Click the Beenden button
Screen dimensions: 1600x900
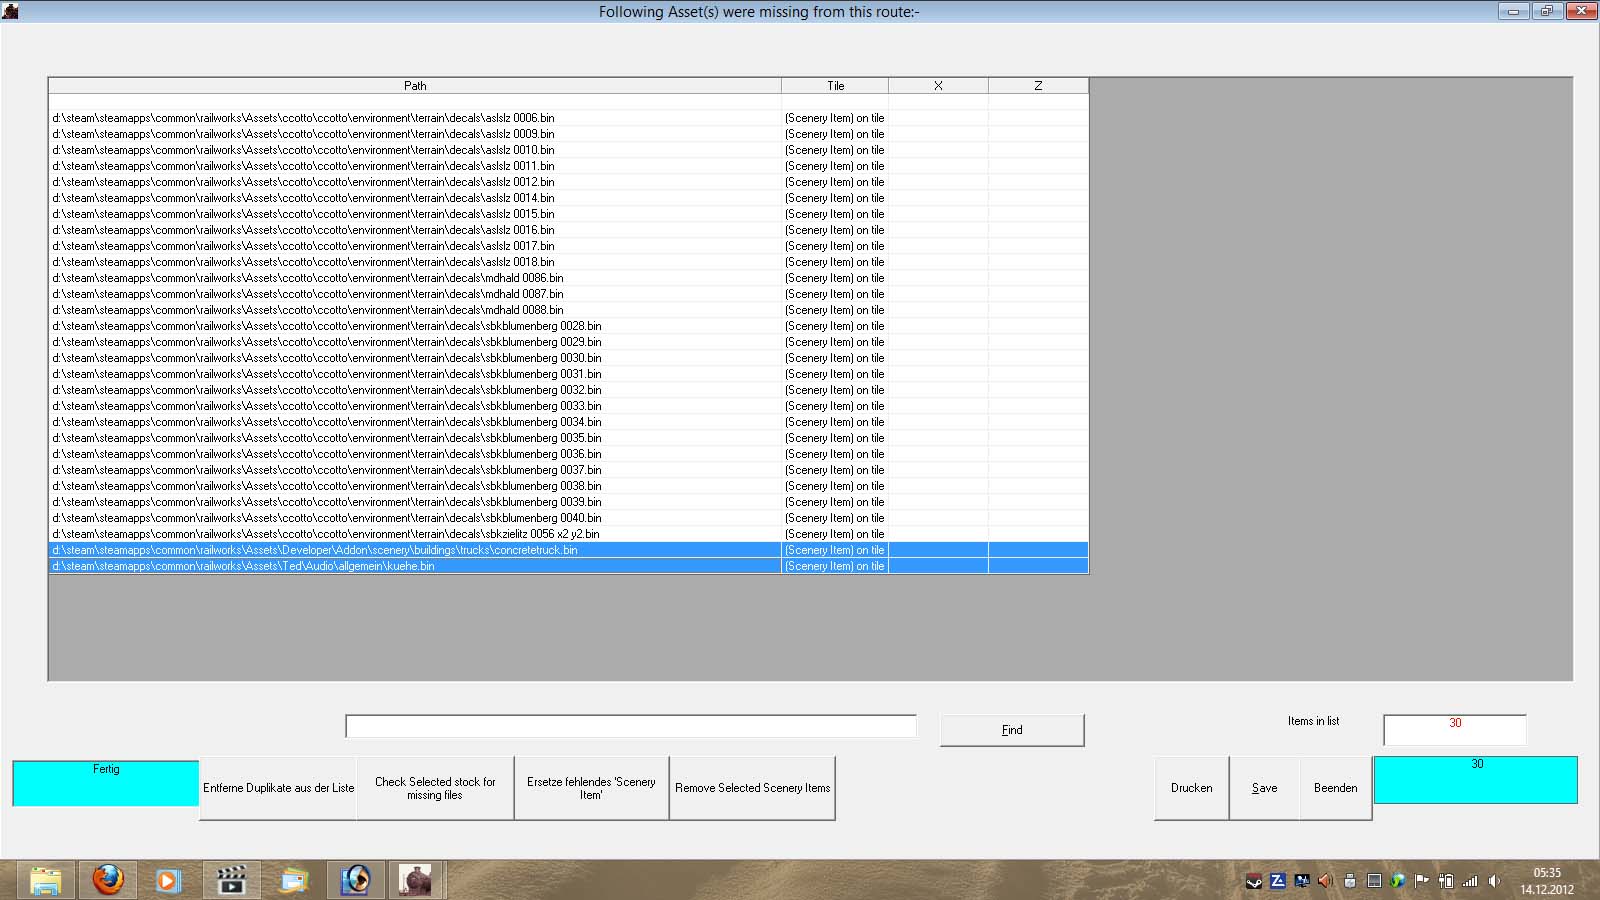coord(1335,788)
